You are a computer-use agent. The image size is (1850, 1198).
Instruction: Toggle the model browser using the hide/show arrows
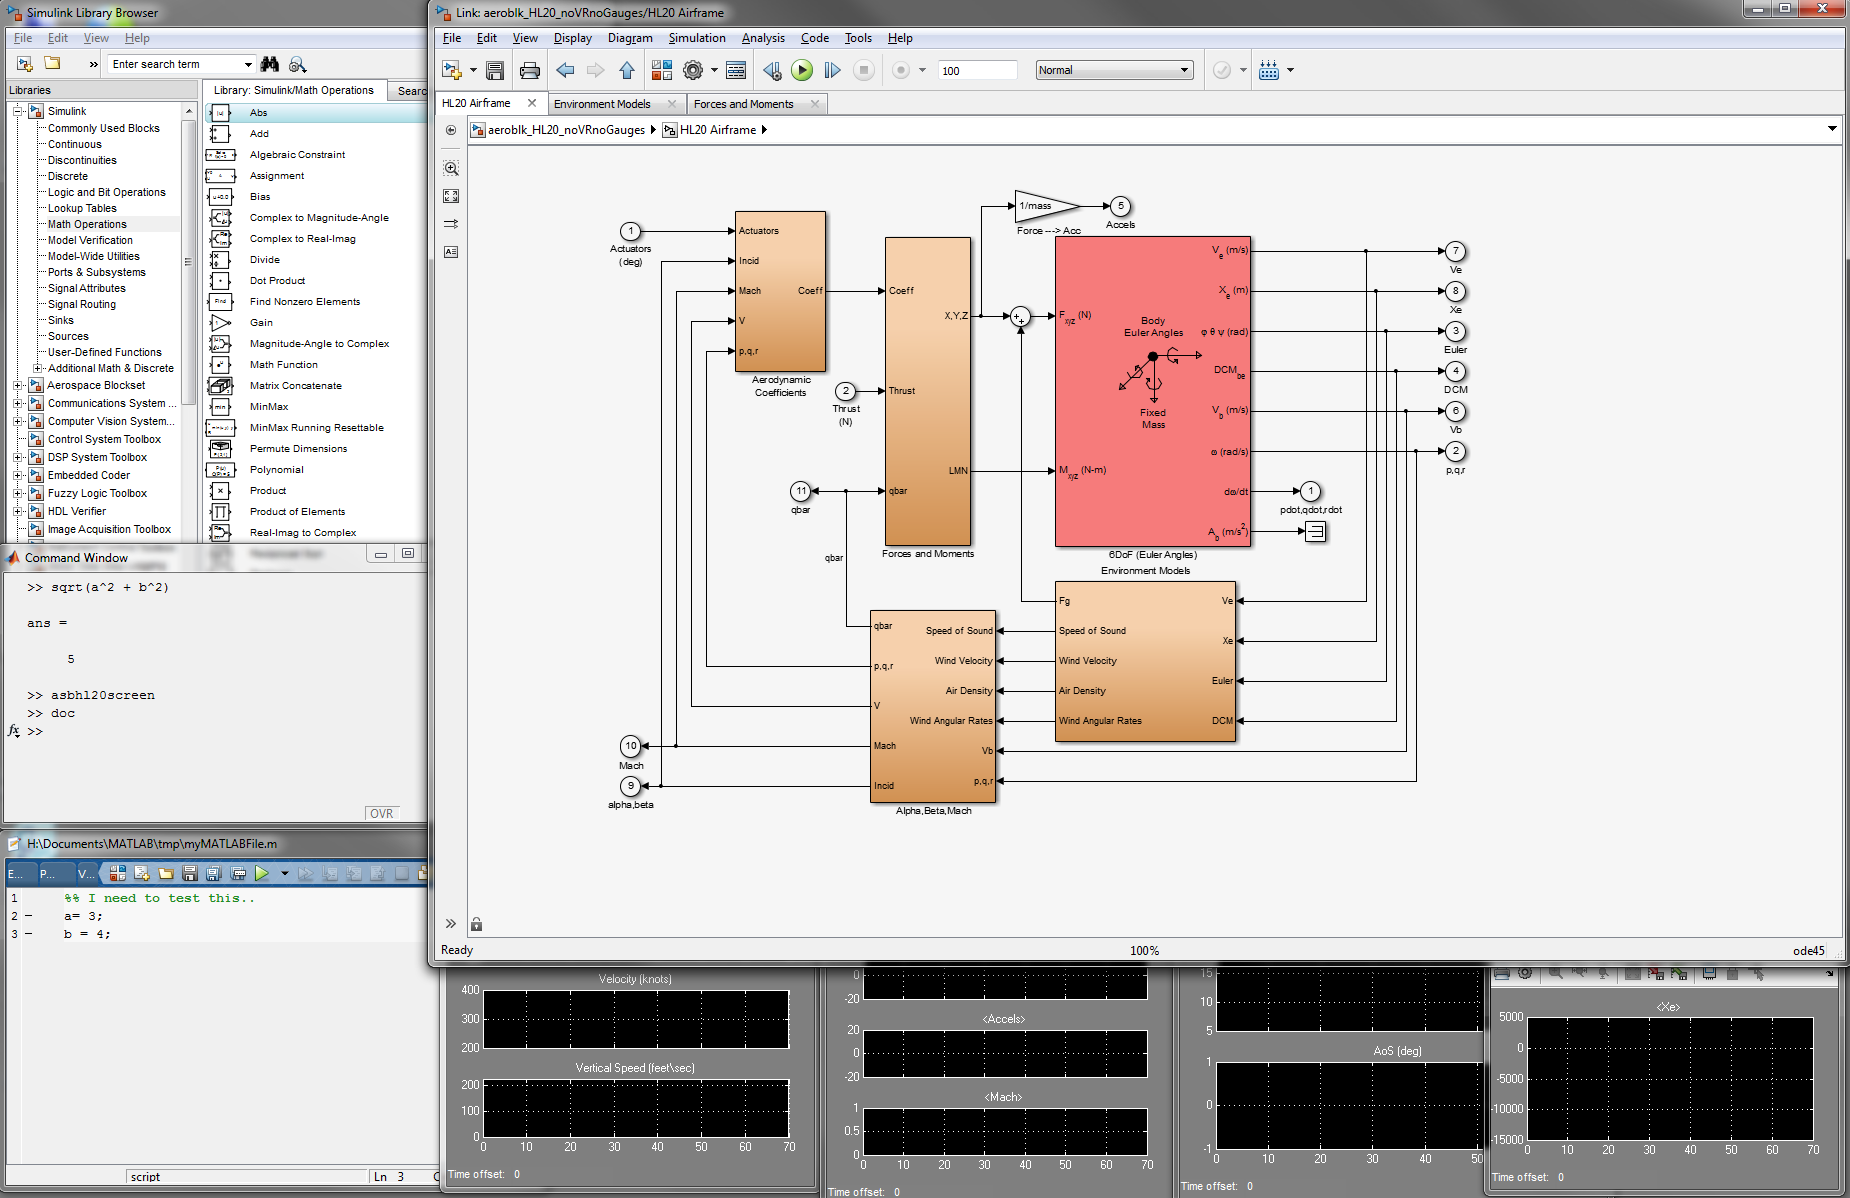pyautogui.click(x=450, y=923)
